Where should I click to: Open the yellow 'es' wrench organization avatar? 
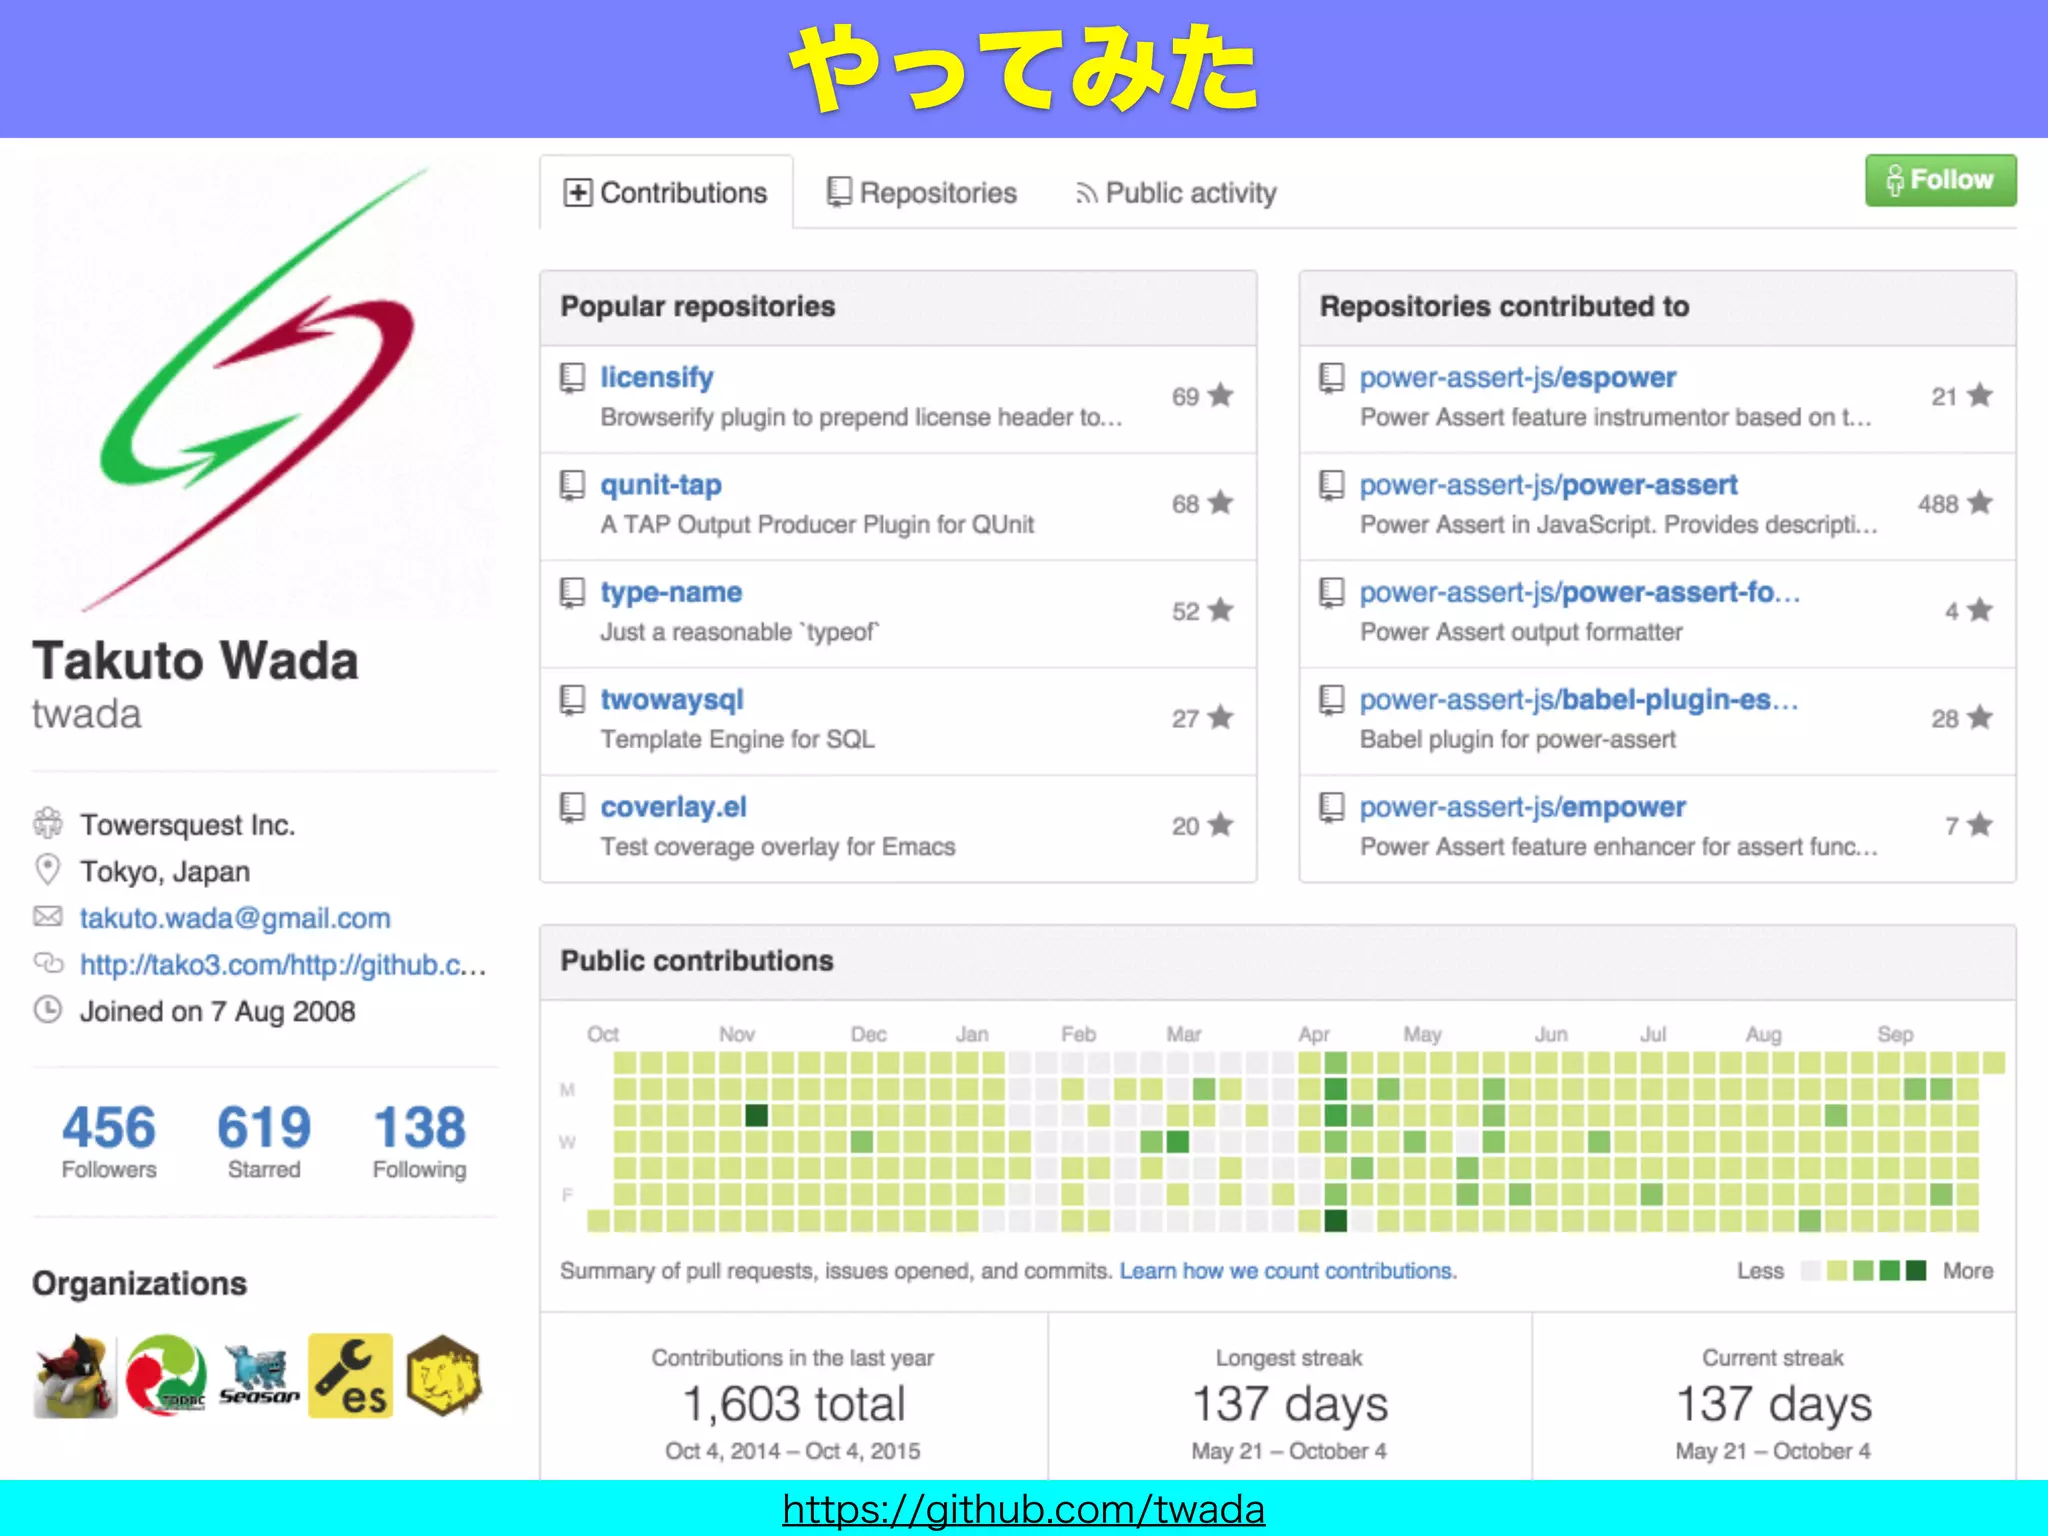tap(351, 1376)
